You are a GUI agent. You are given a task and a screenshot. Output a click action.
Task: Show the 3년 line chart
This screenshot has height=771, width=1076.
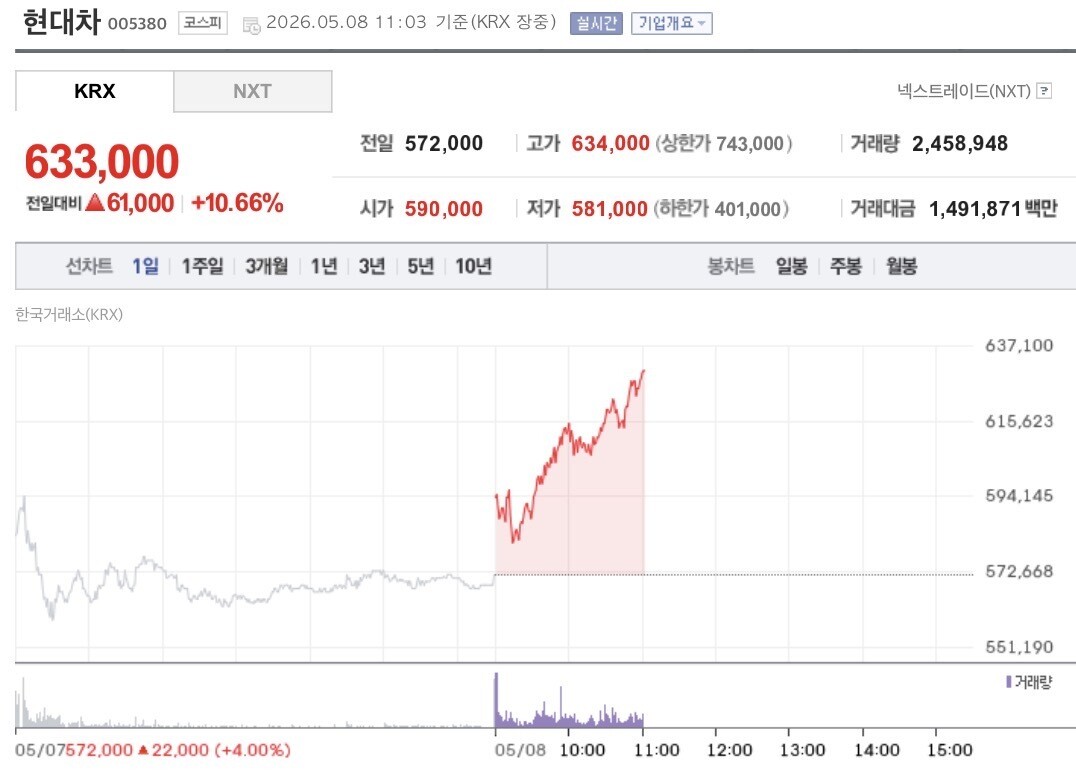tap(372, 265)
